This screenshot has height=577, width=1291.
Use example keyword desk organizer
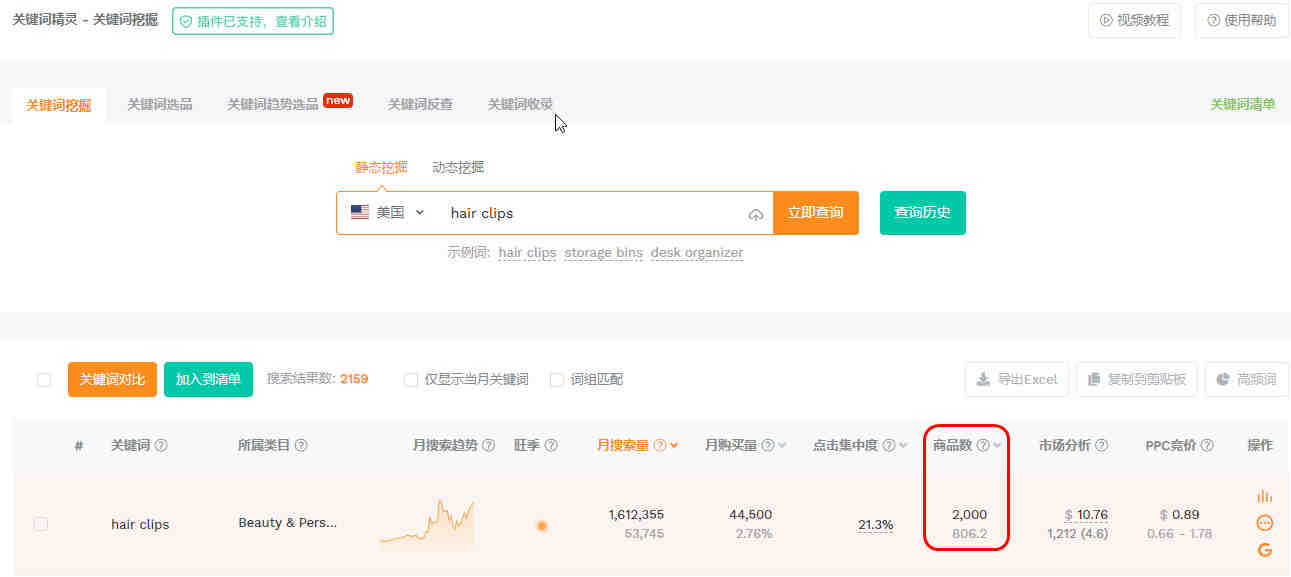click(x=697, y=253)
